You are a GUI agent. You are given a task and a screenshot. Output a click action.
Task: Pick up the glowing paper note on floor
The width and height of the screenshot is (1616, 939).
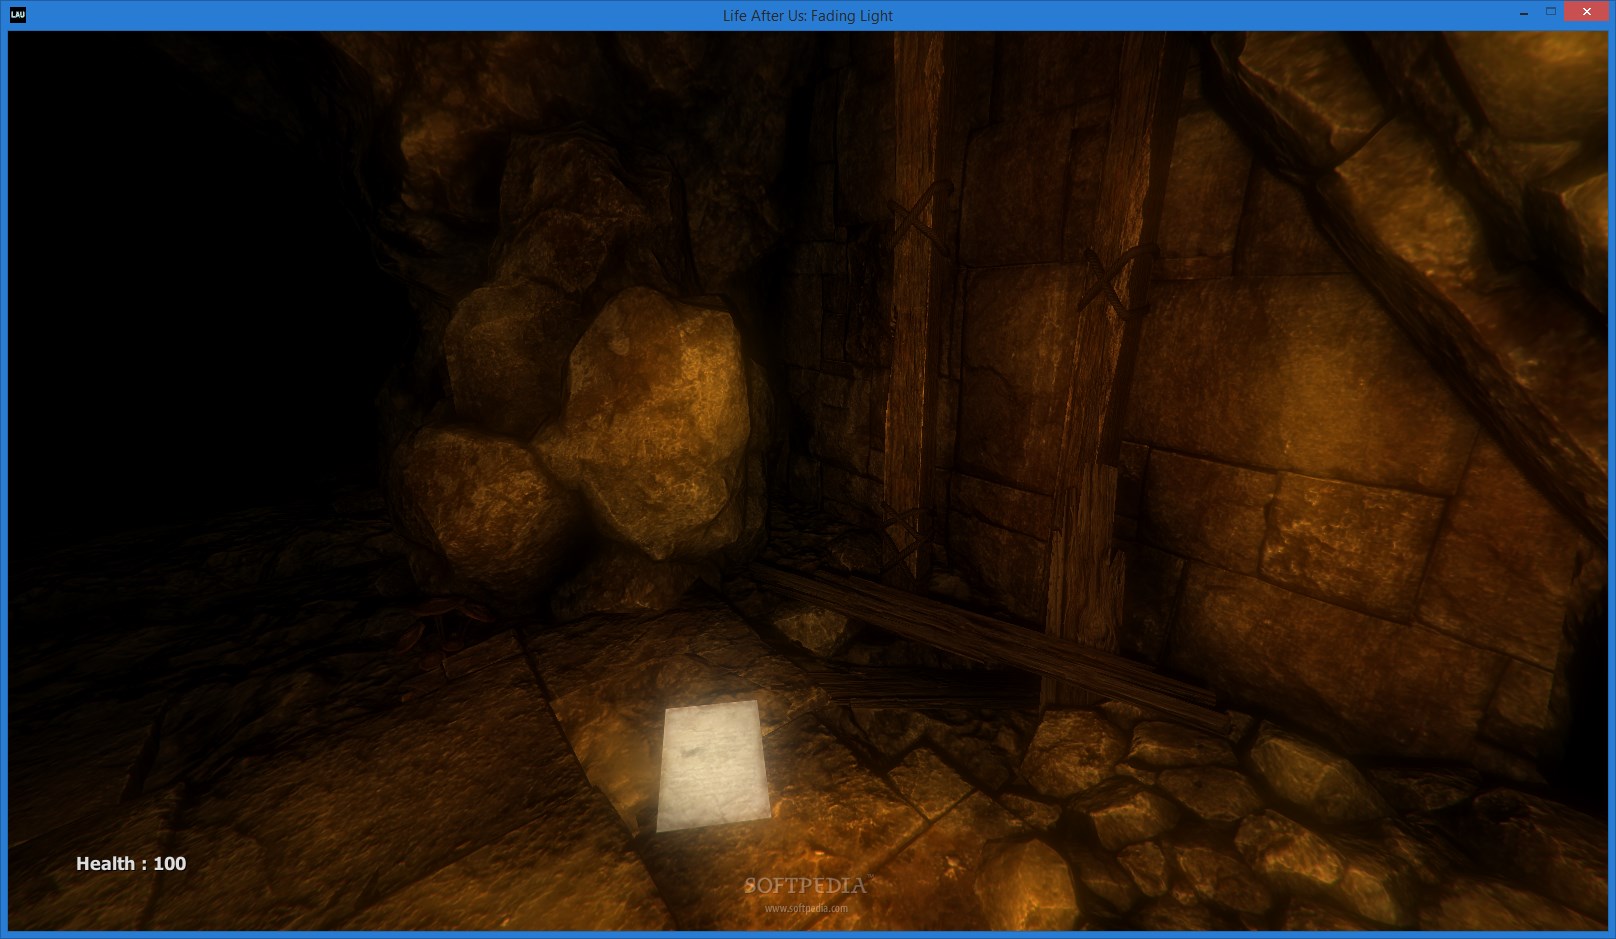tap(713, 766)
